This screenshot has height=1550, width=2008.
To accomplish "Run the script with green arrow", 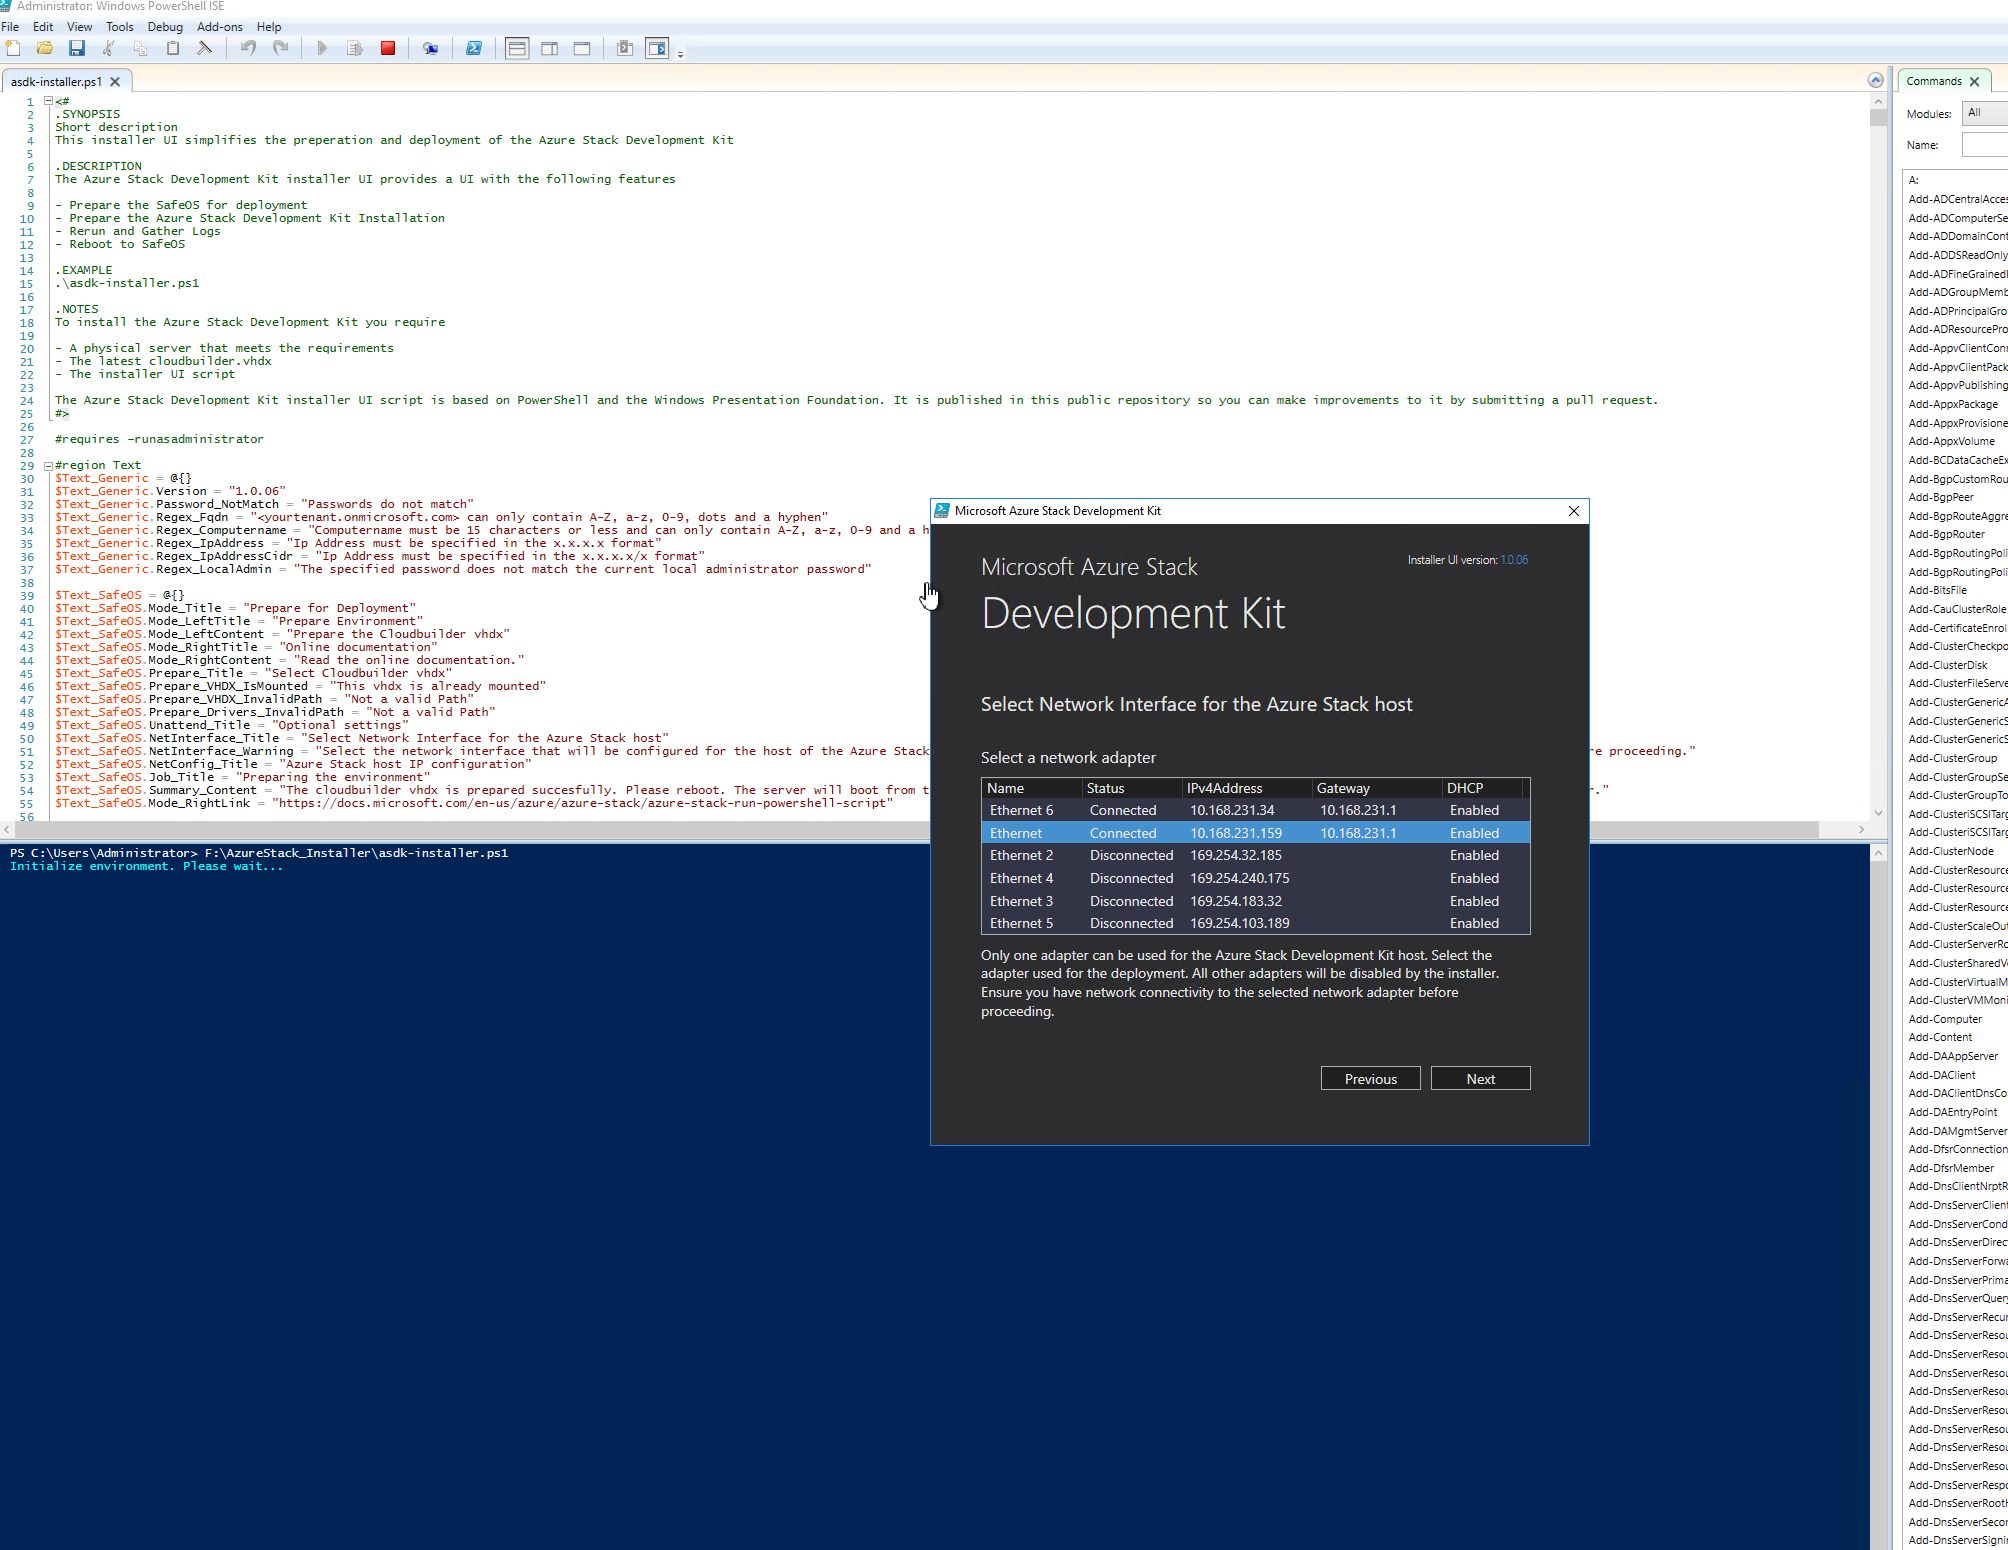I will 322,48.
